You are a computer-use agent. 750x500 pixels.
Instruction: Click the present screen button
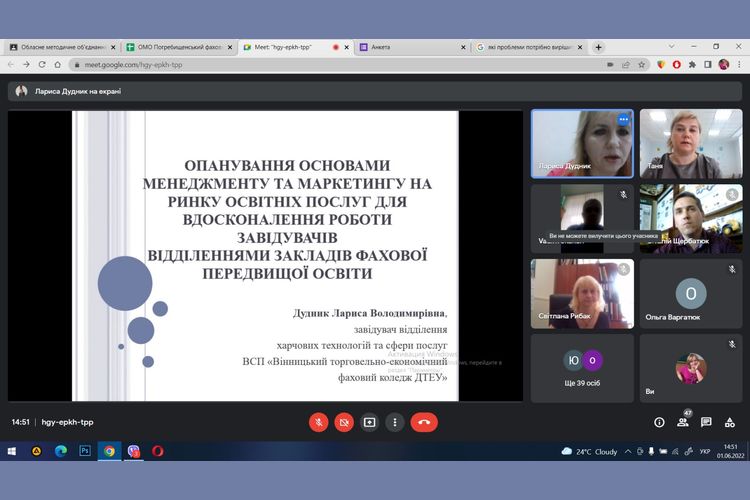370,422
